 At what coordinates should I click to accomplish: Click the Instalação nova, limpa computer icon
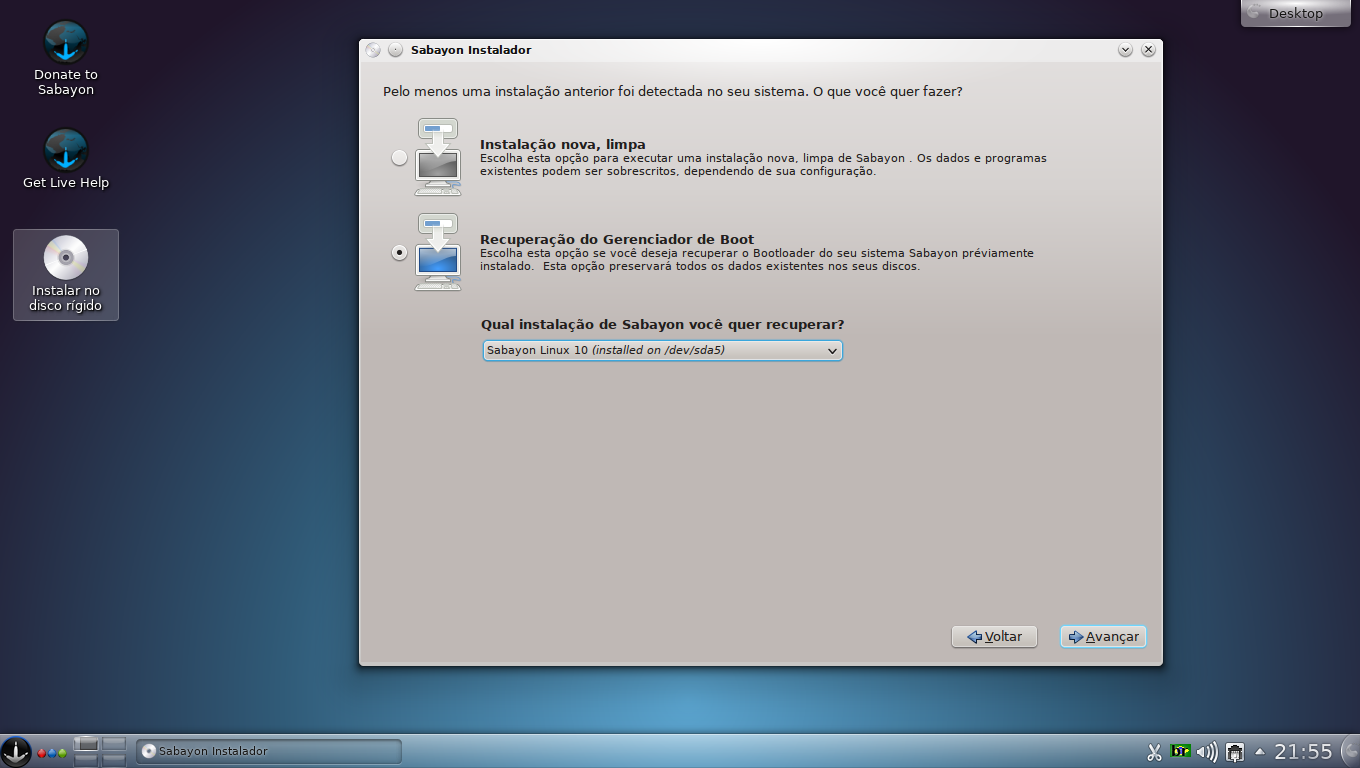437,157
